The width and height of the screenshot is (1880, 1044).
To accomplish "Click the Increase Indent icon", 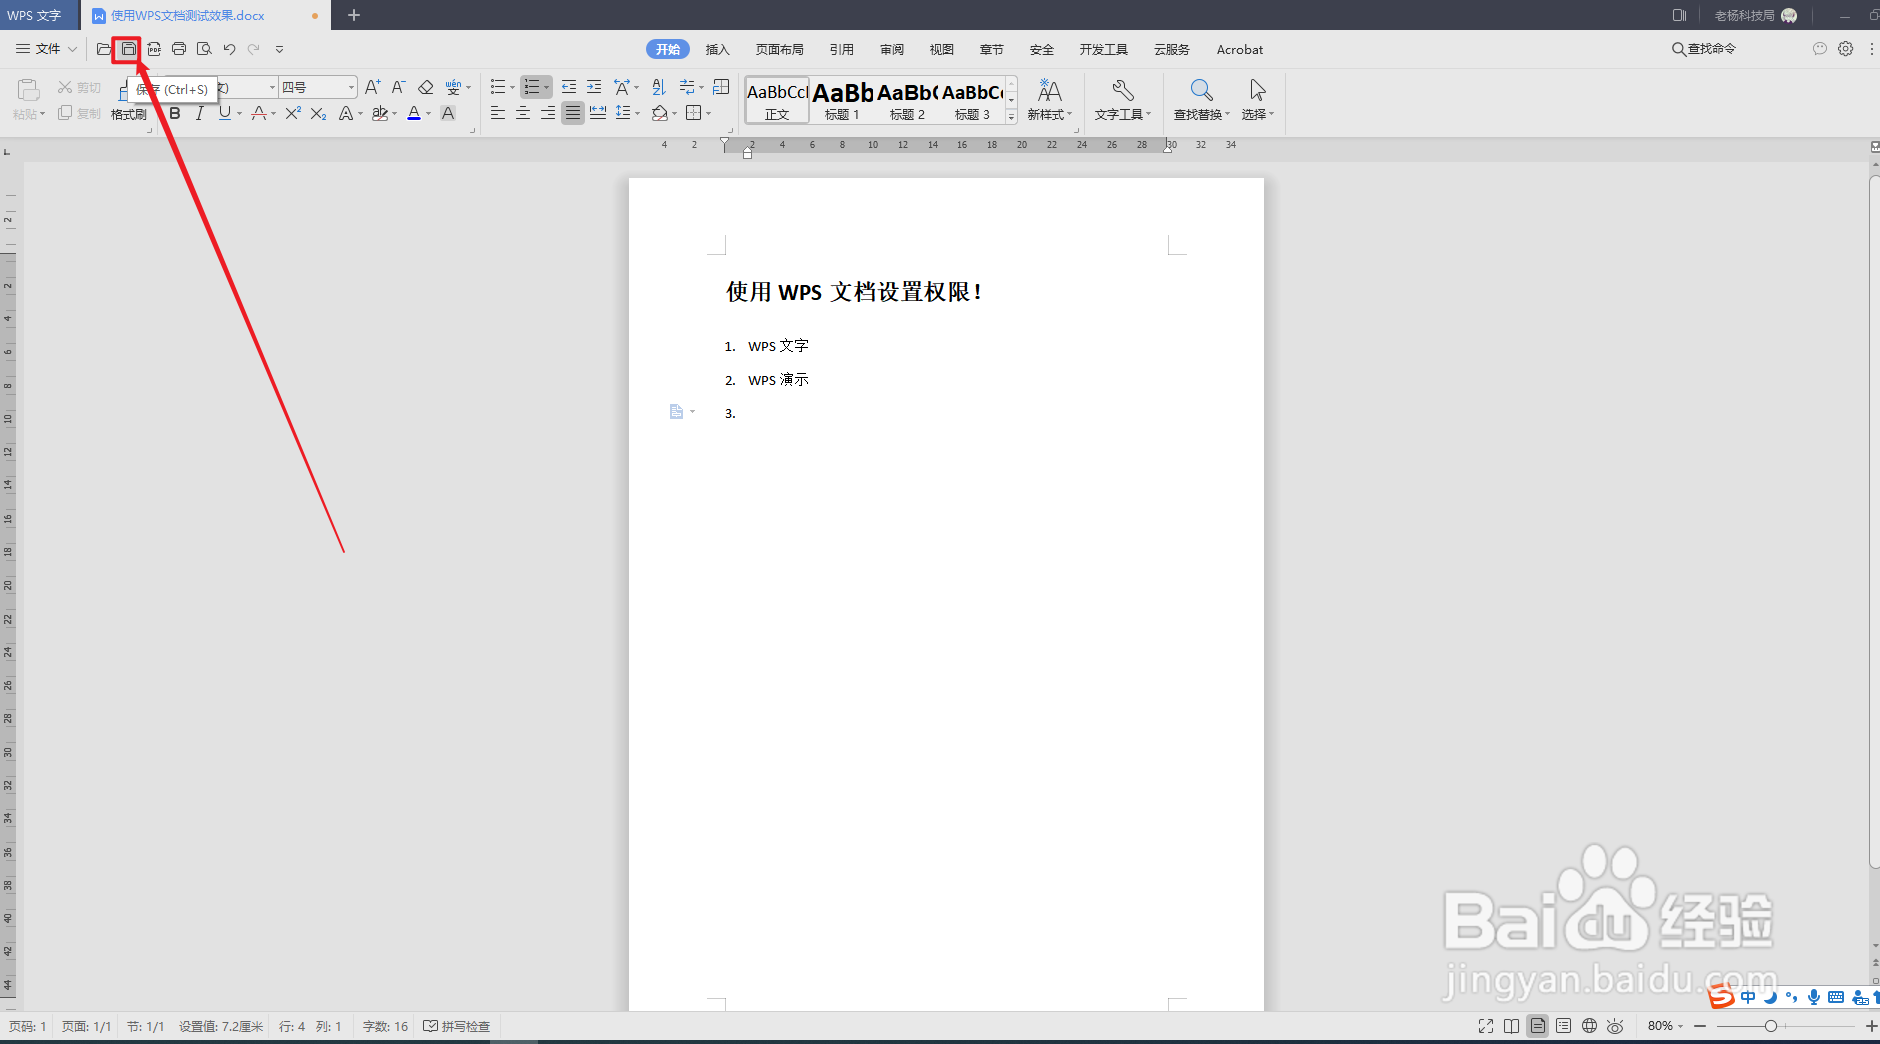I will 594,87.
